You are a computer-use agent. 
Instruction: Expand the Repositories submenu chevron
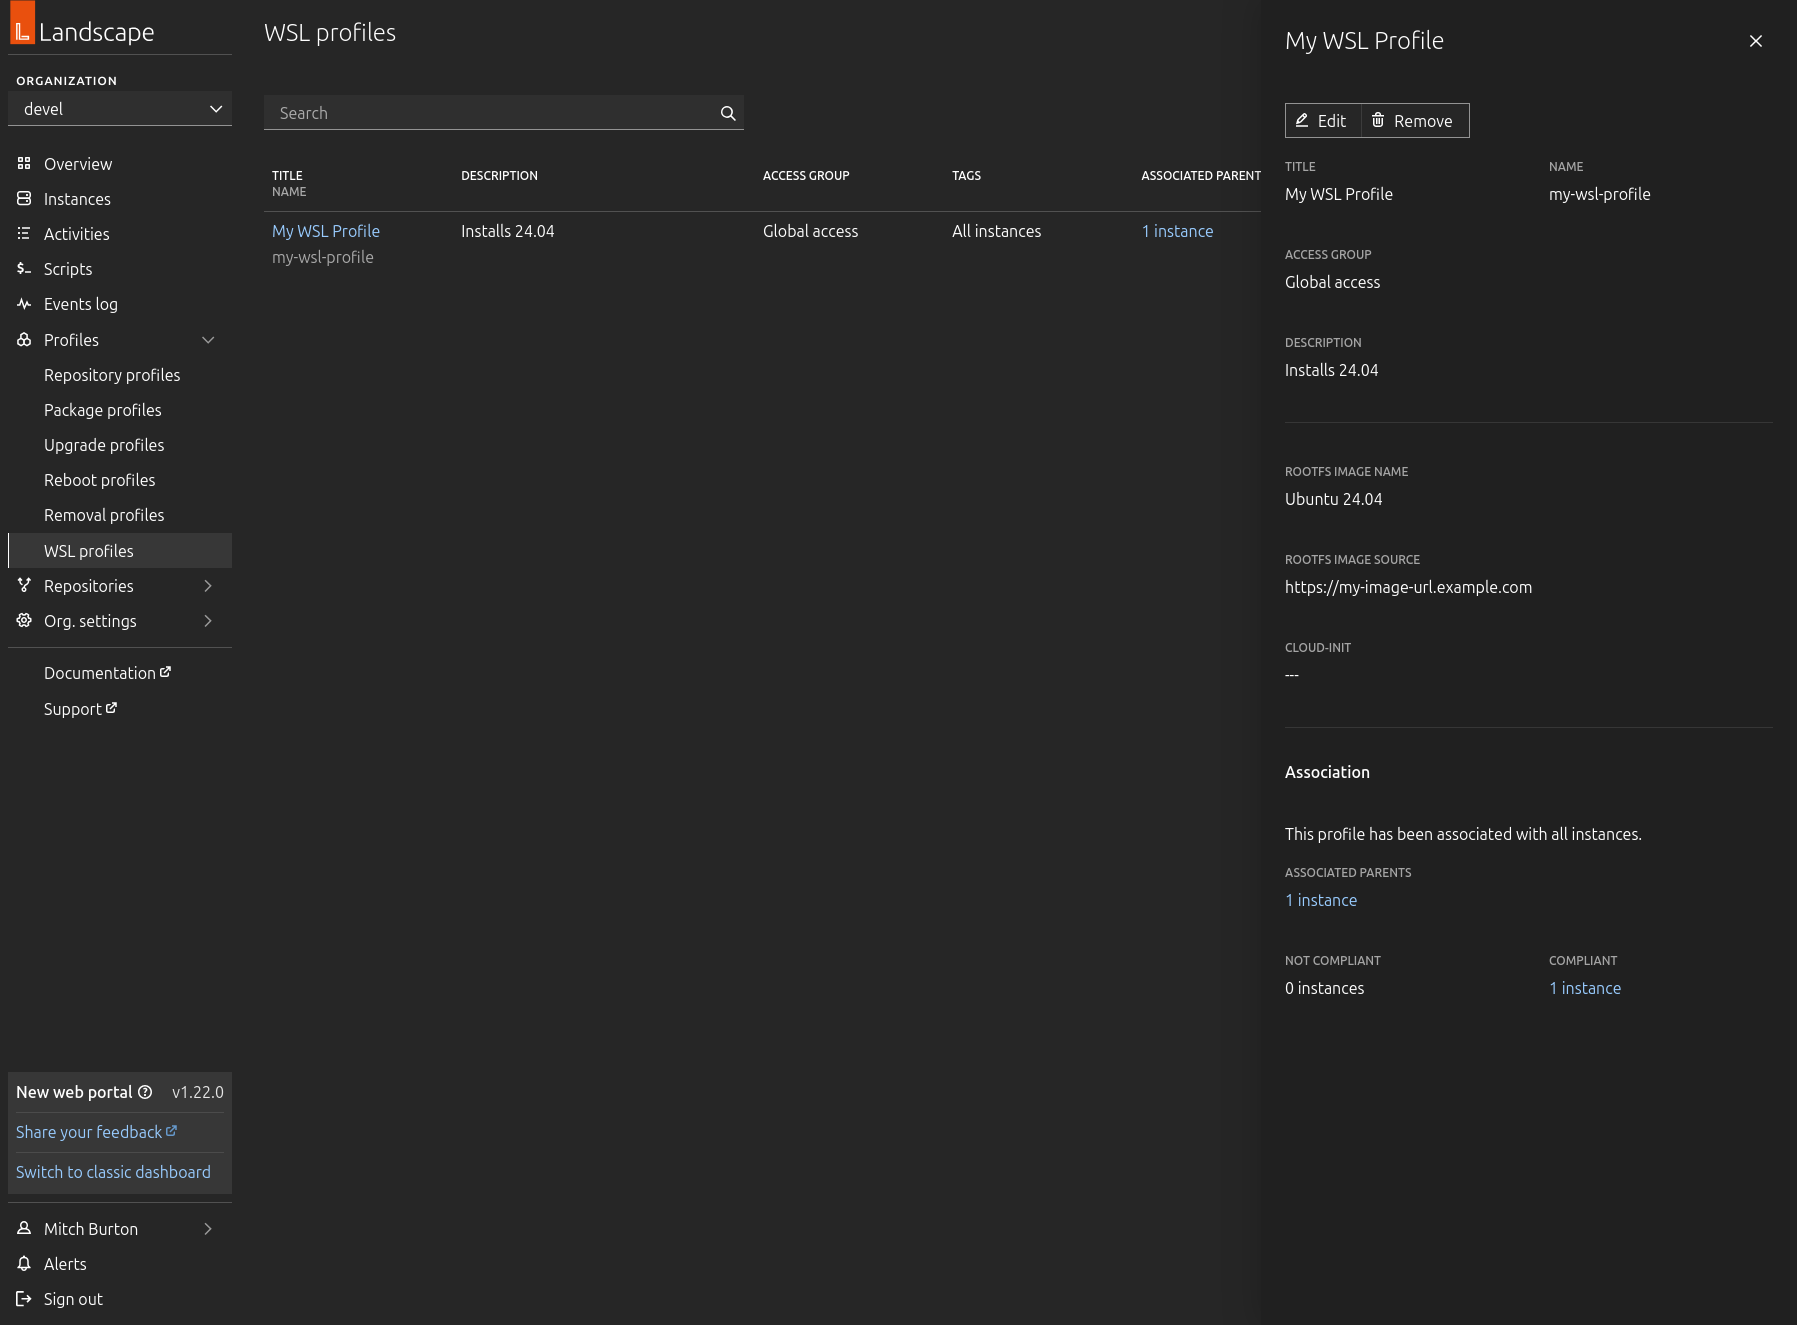pos(208,585)
